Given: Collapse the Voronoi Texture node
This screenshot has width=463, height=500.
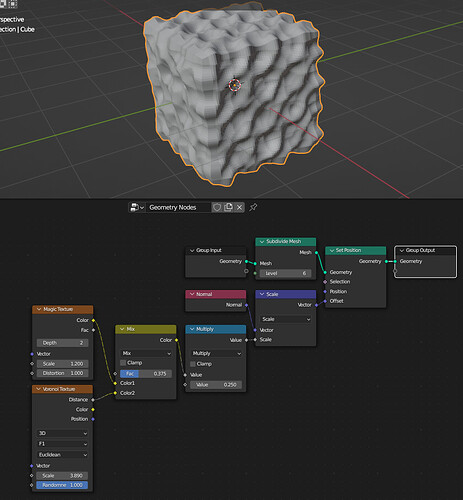Looking at the screenshot, I should (39, 389).
